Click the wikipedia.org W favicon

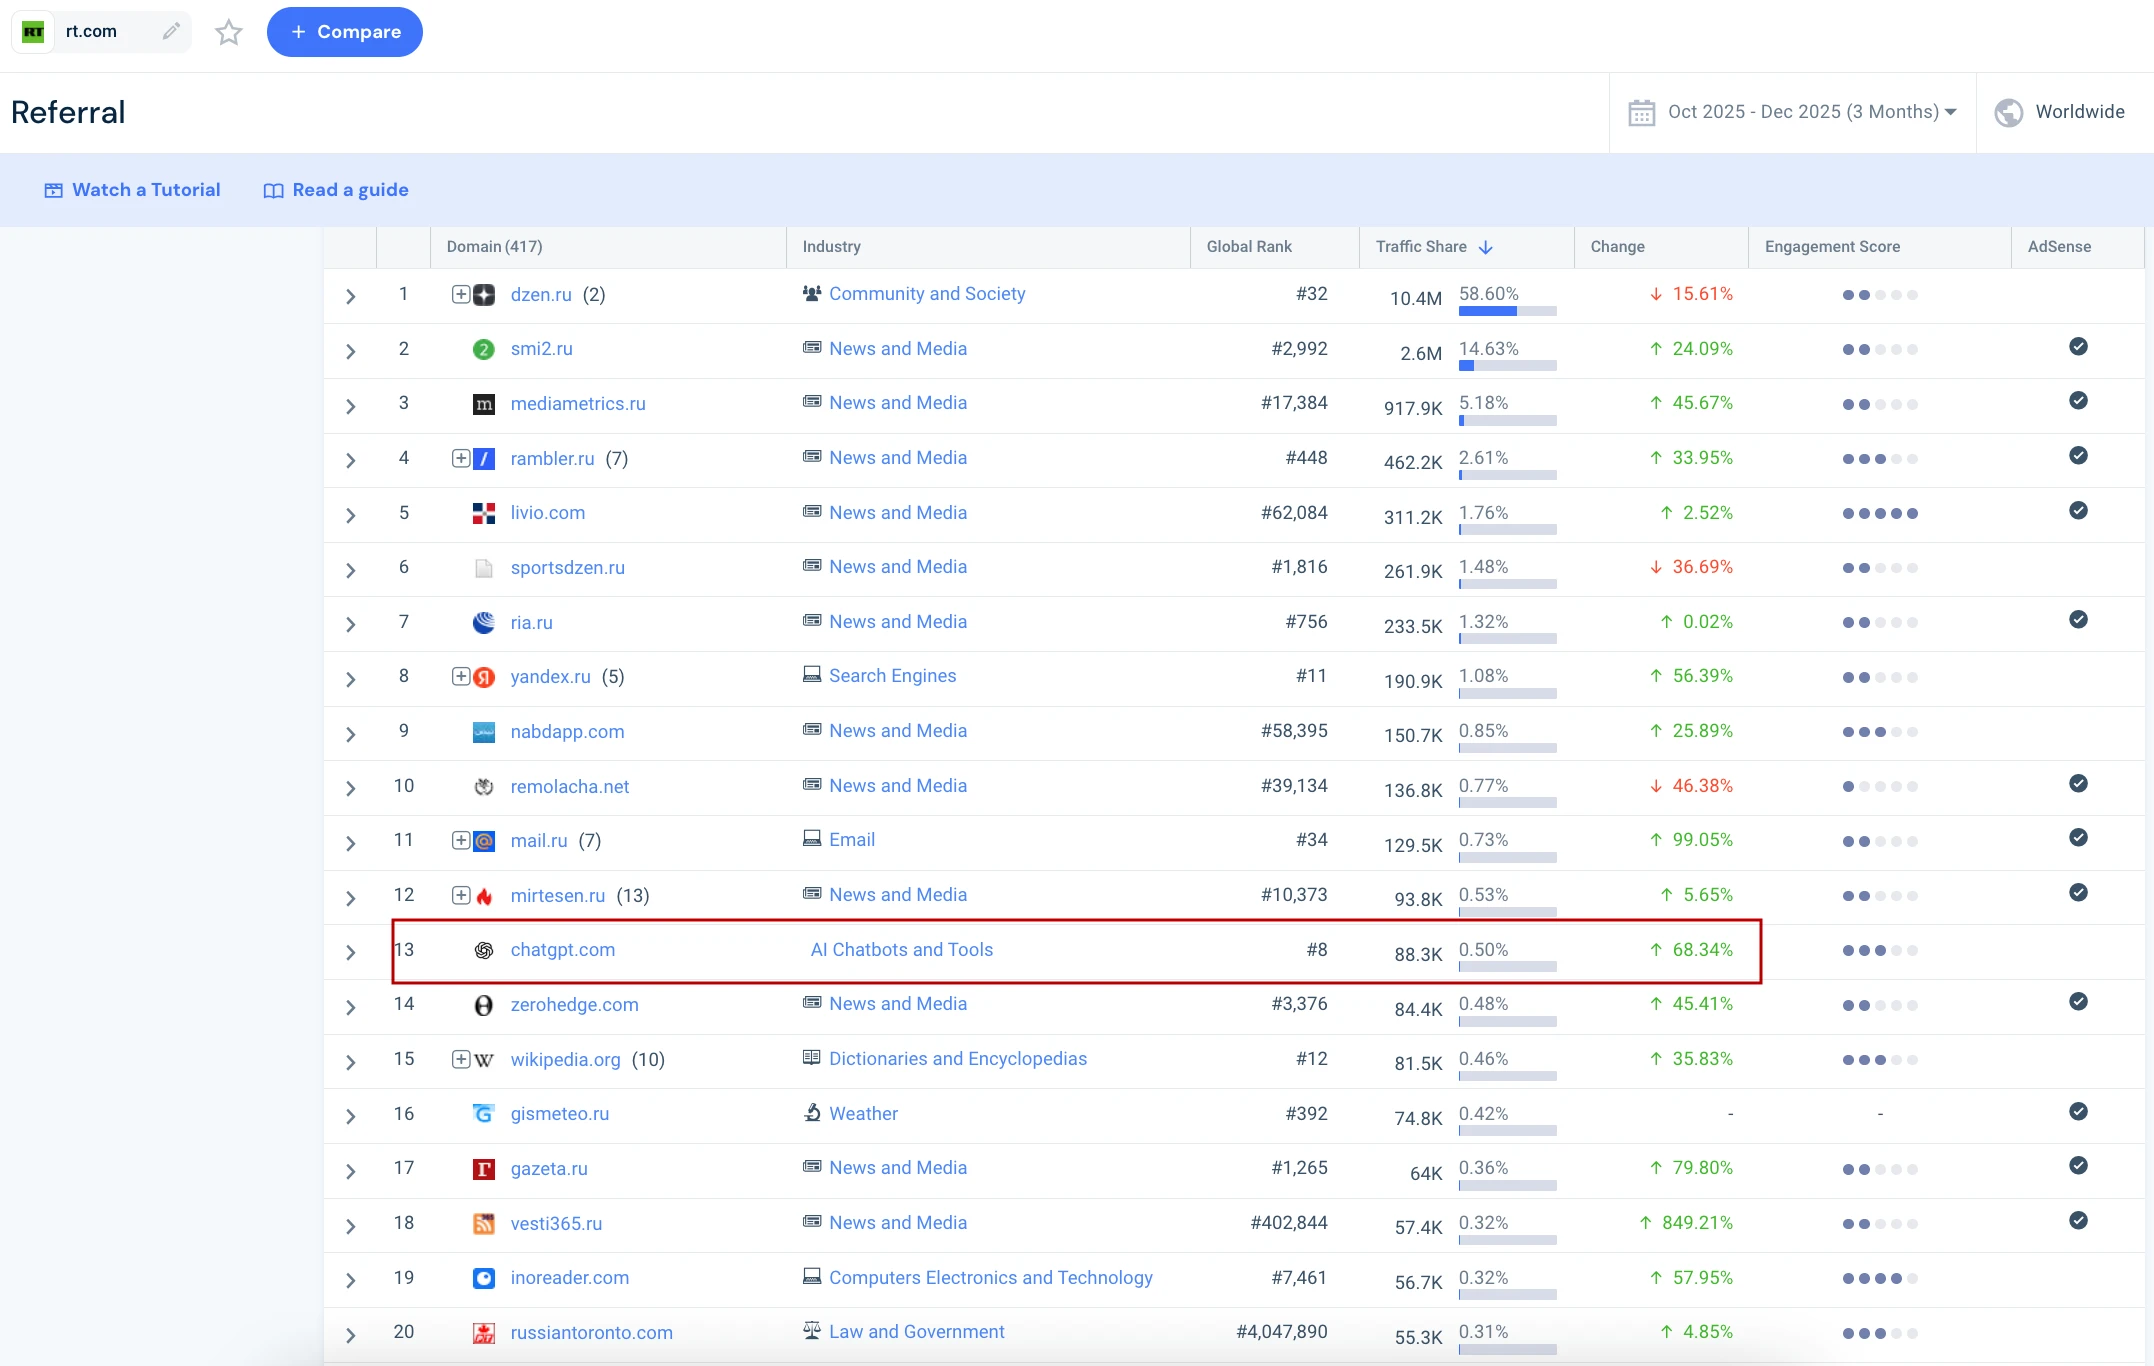point(484,1060)
